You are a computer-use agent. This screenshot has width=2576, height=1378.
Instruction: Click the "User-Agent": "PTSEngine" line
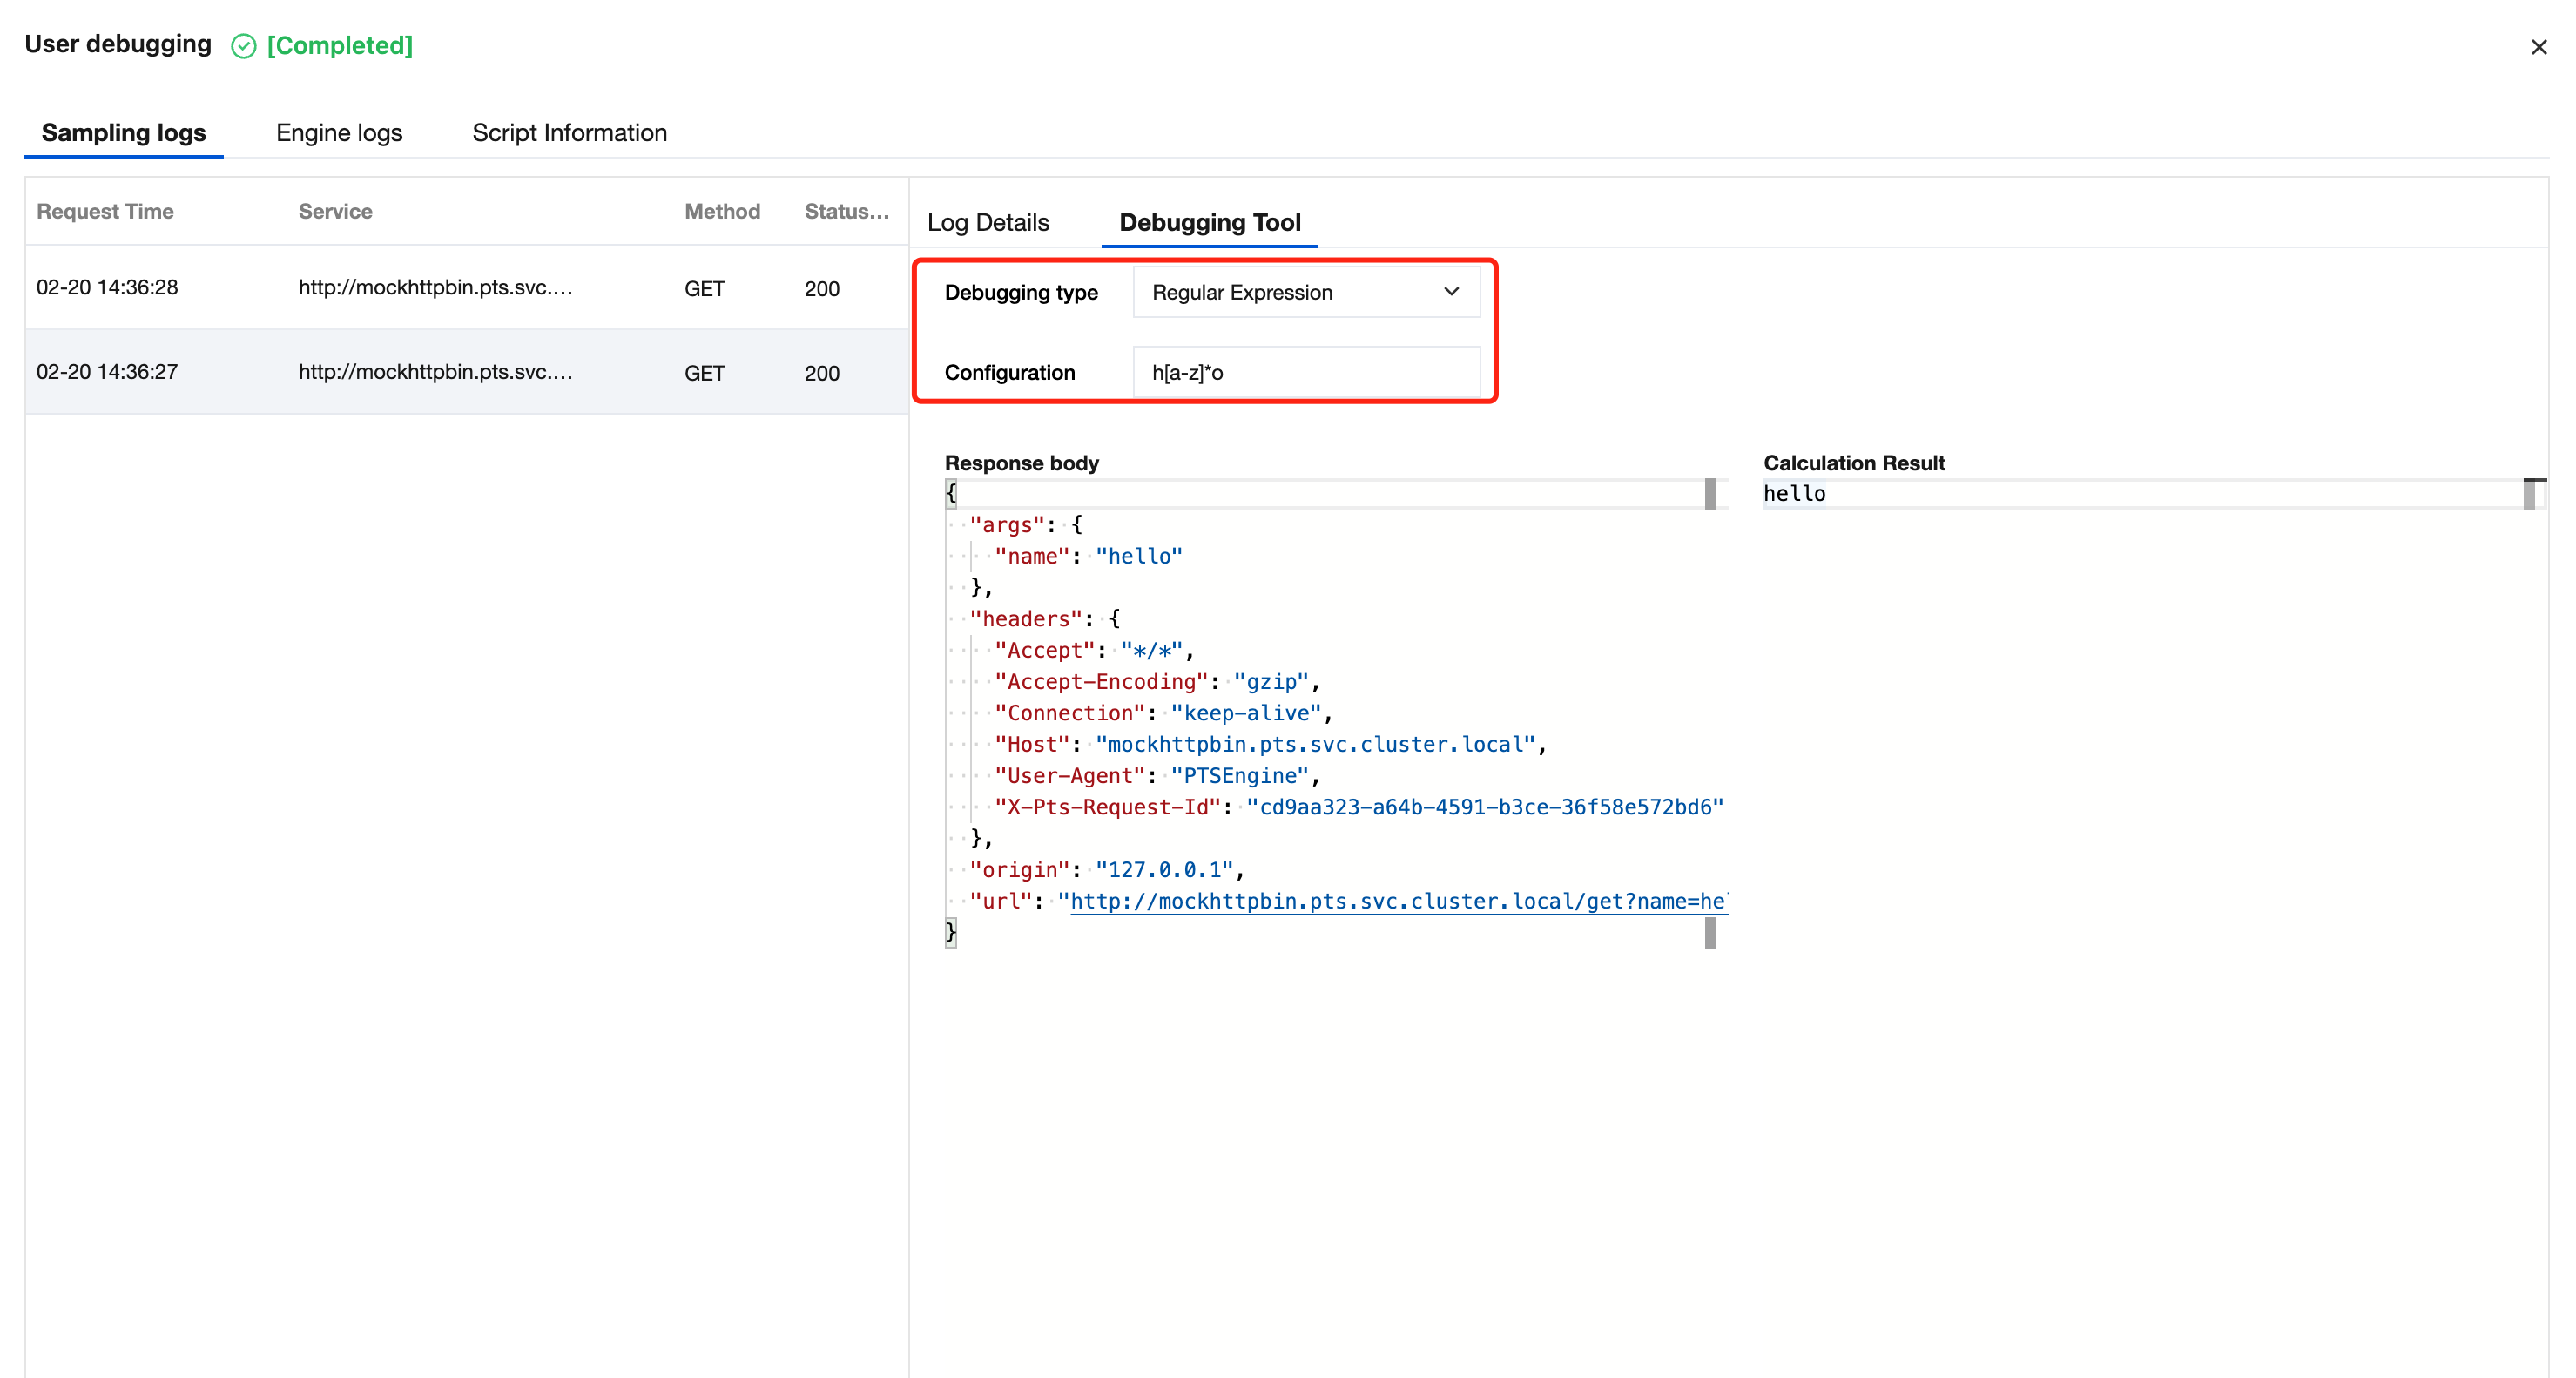[x=1157, y=776]
